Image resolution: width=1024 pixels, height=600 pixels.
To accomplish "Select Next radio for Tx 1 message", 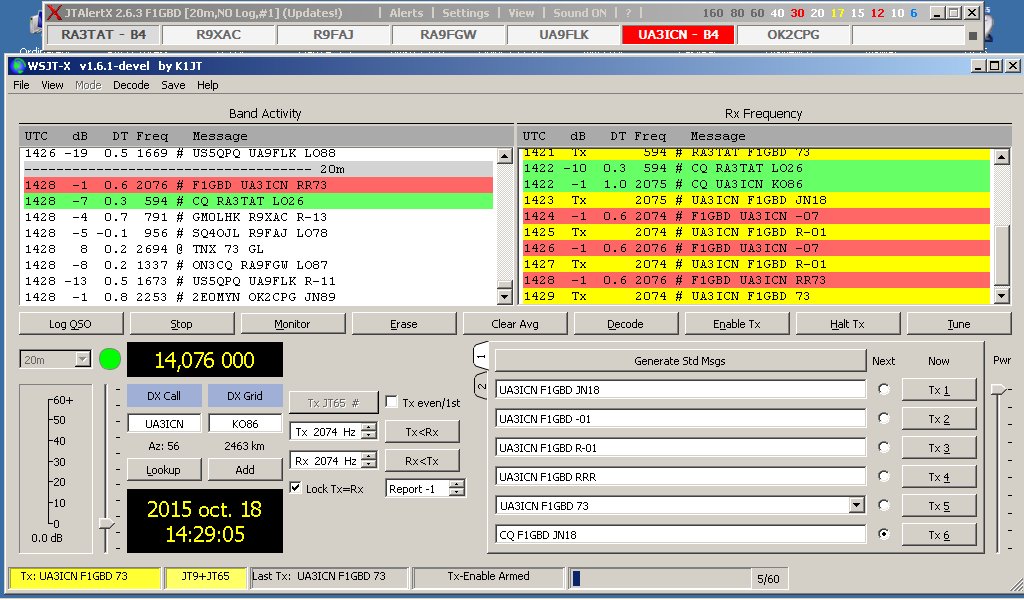I will pyautogui.click(x=884, y=389).
